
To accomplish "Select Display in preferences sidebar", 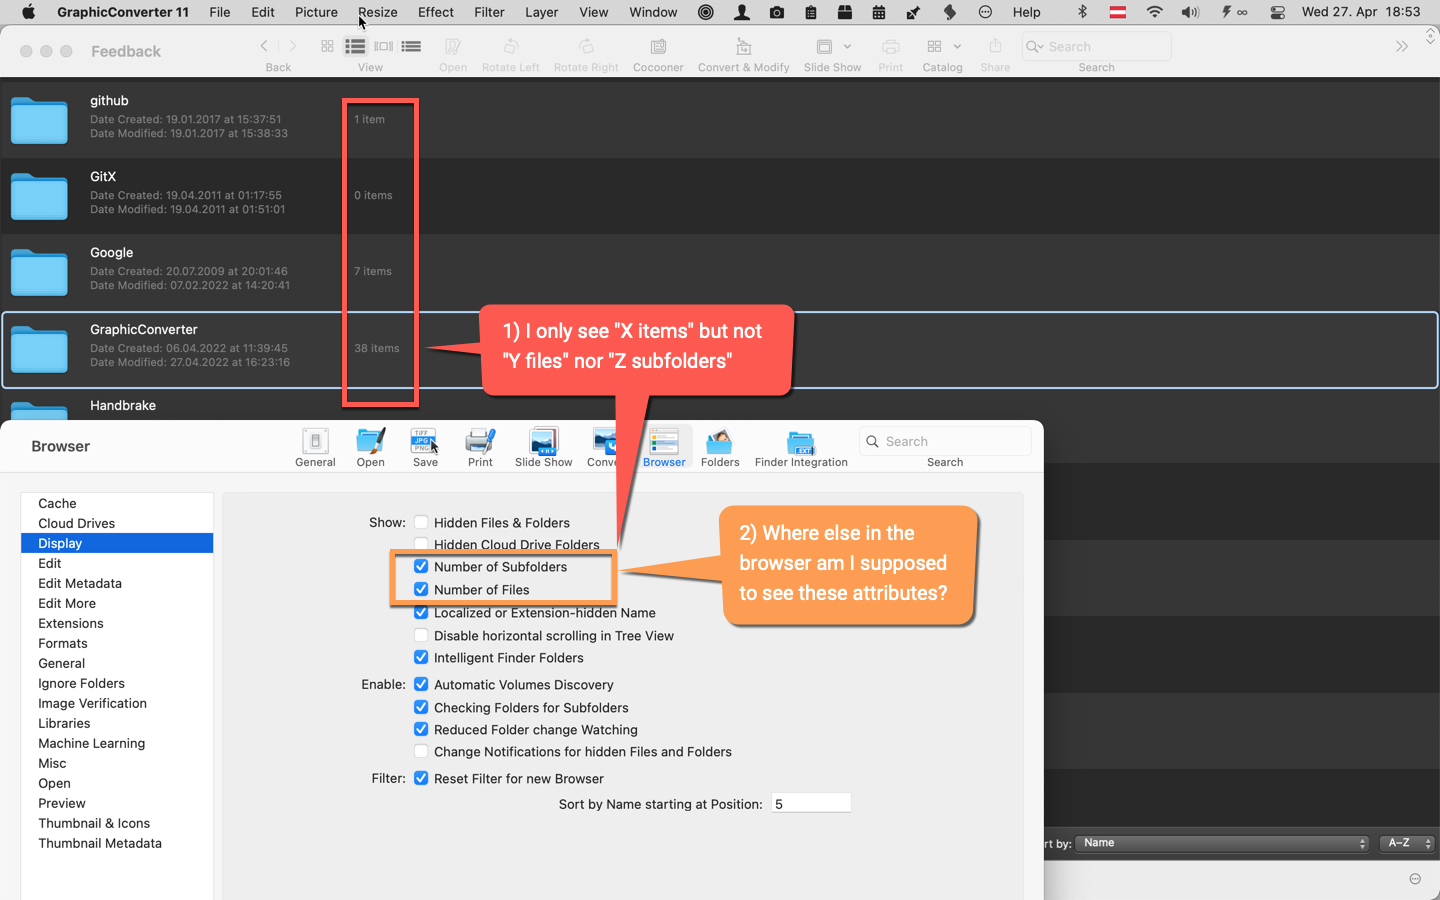I will 117,543.
